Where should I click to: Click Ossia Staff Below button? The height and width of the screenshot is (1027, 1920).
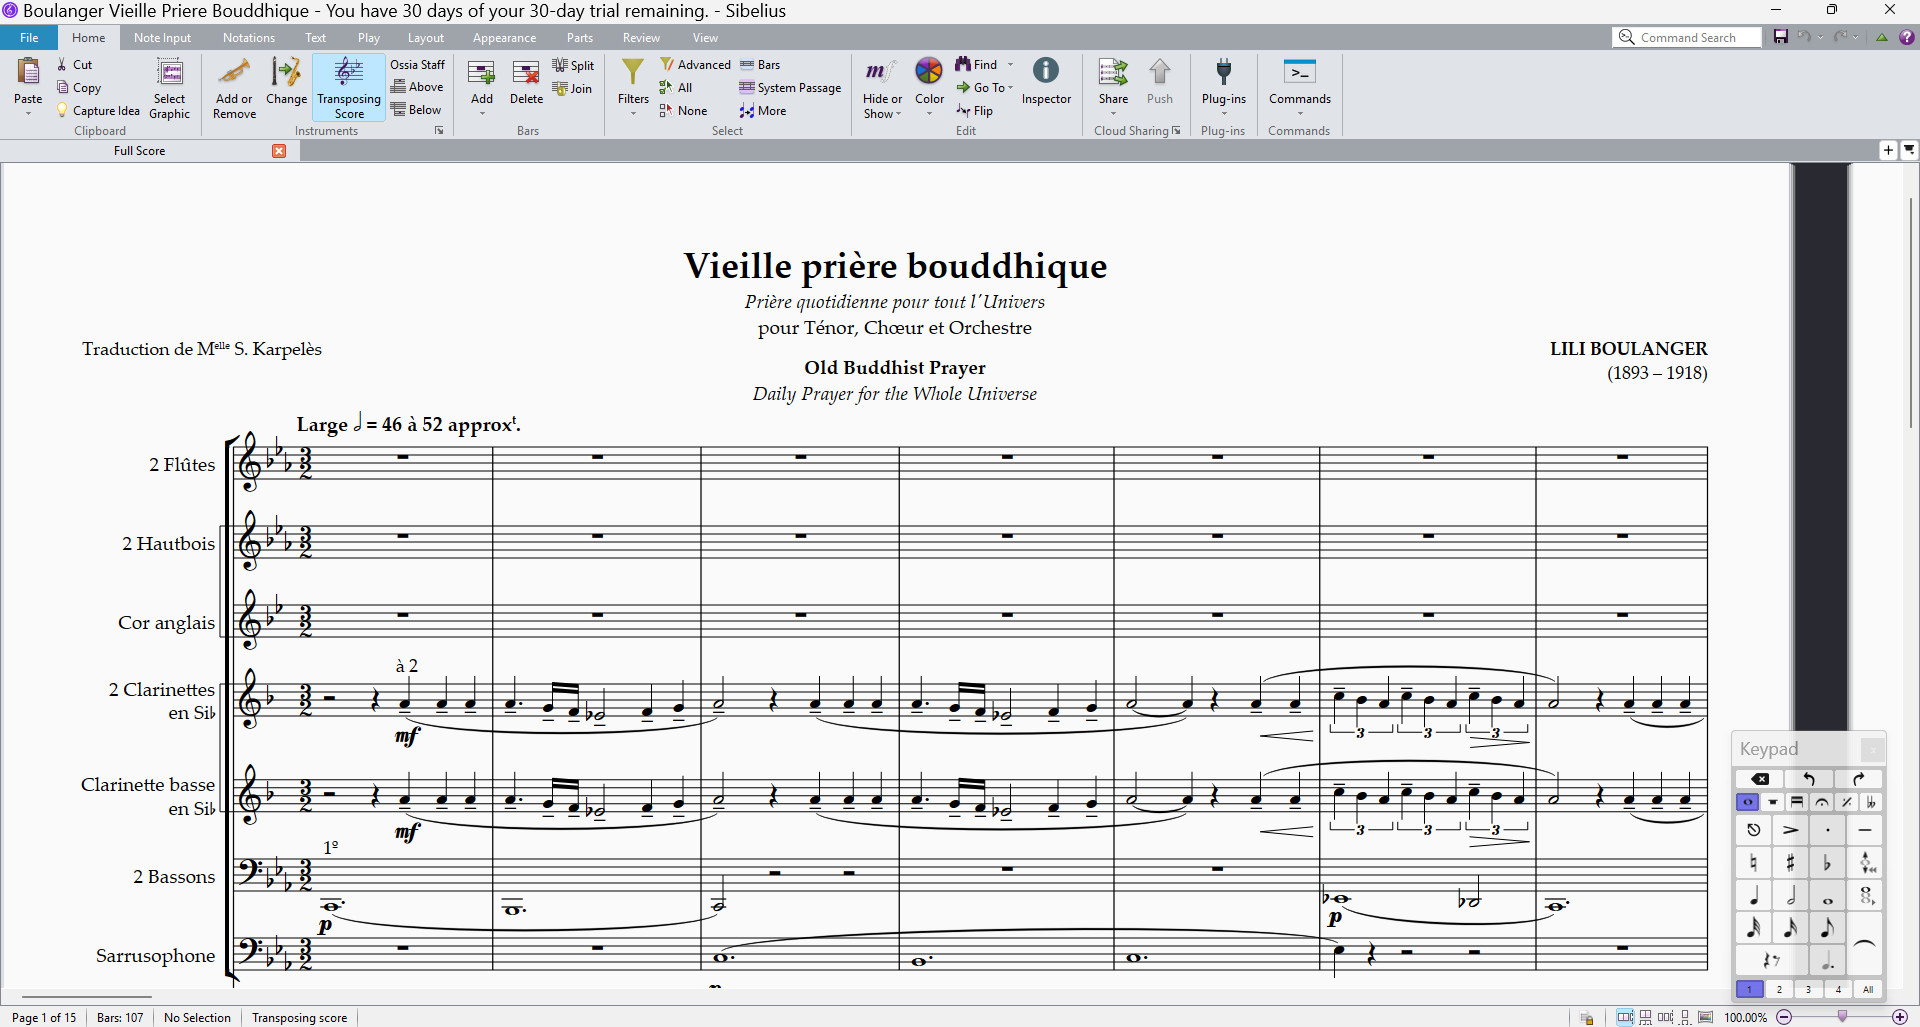click(416, 110)
